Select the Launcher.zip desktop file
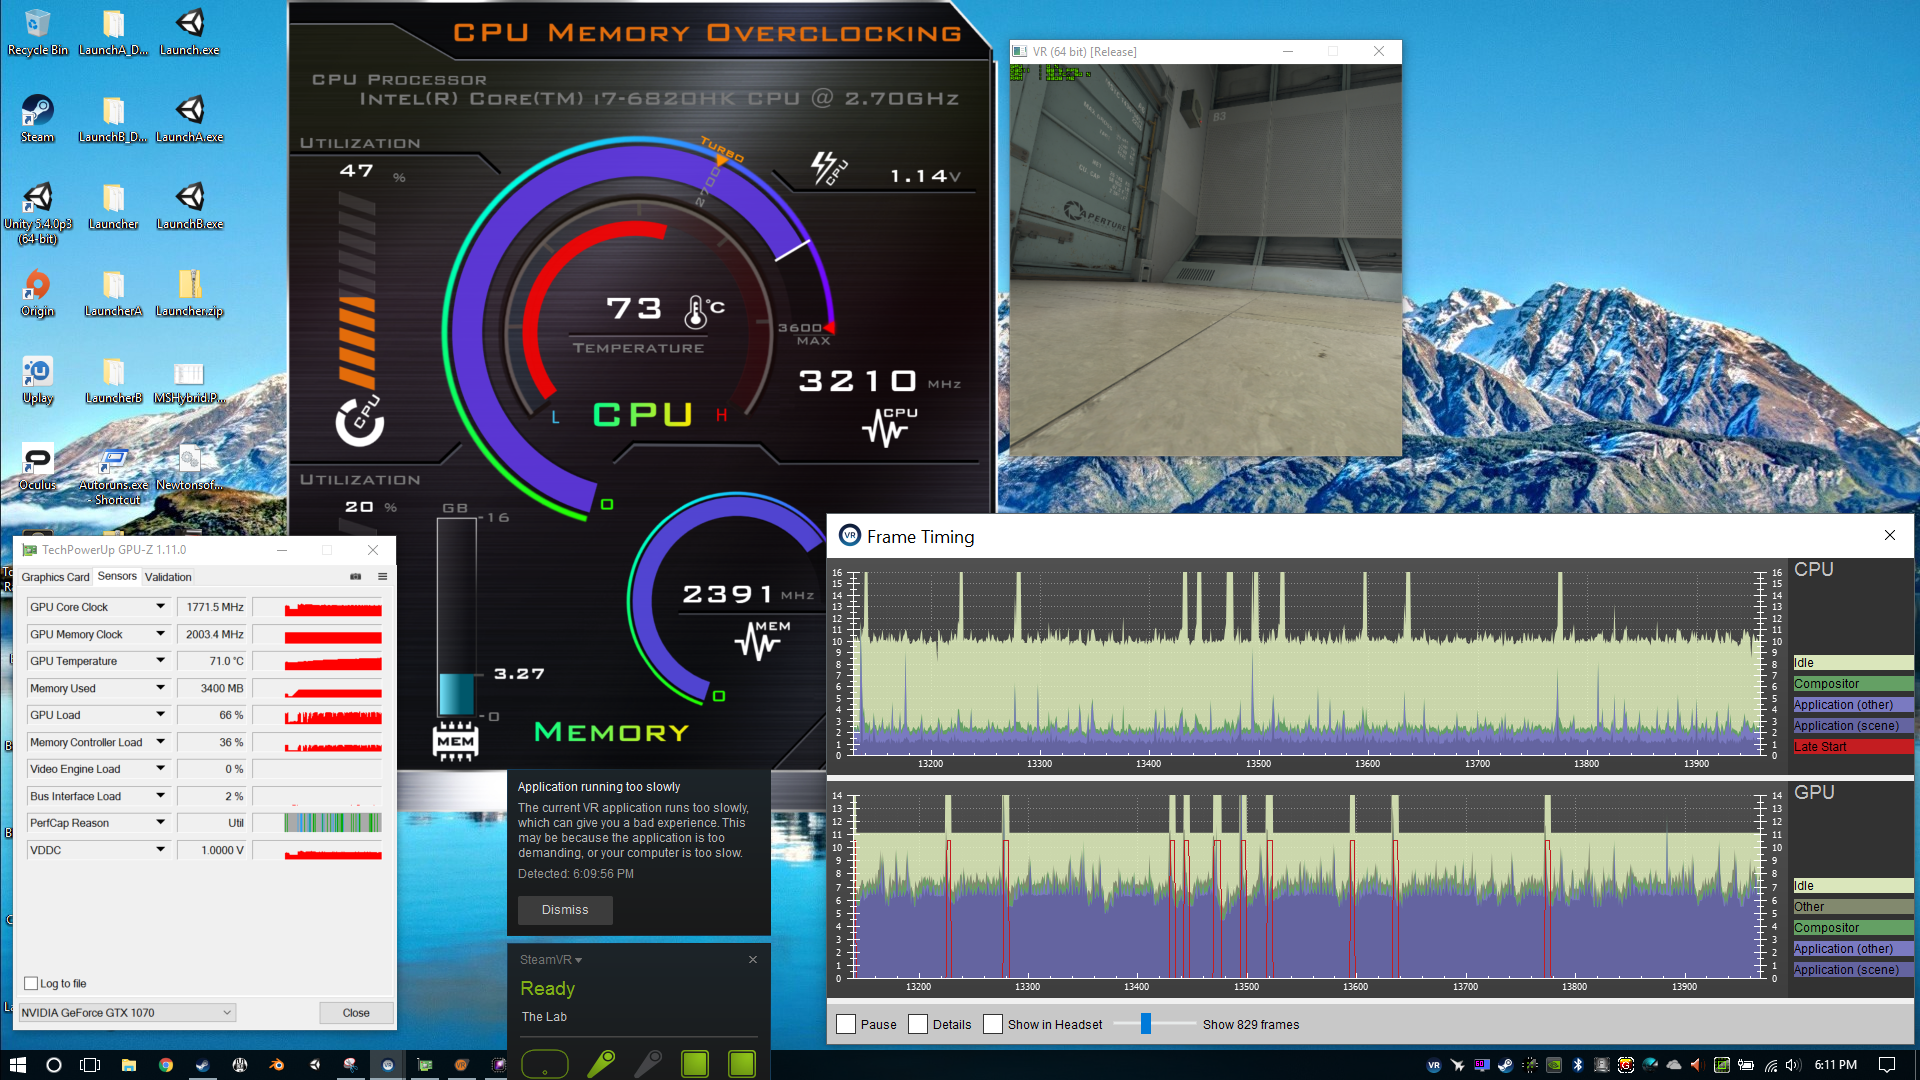This screenshot has width=1920, height=1080. tap(189, 293)
